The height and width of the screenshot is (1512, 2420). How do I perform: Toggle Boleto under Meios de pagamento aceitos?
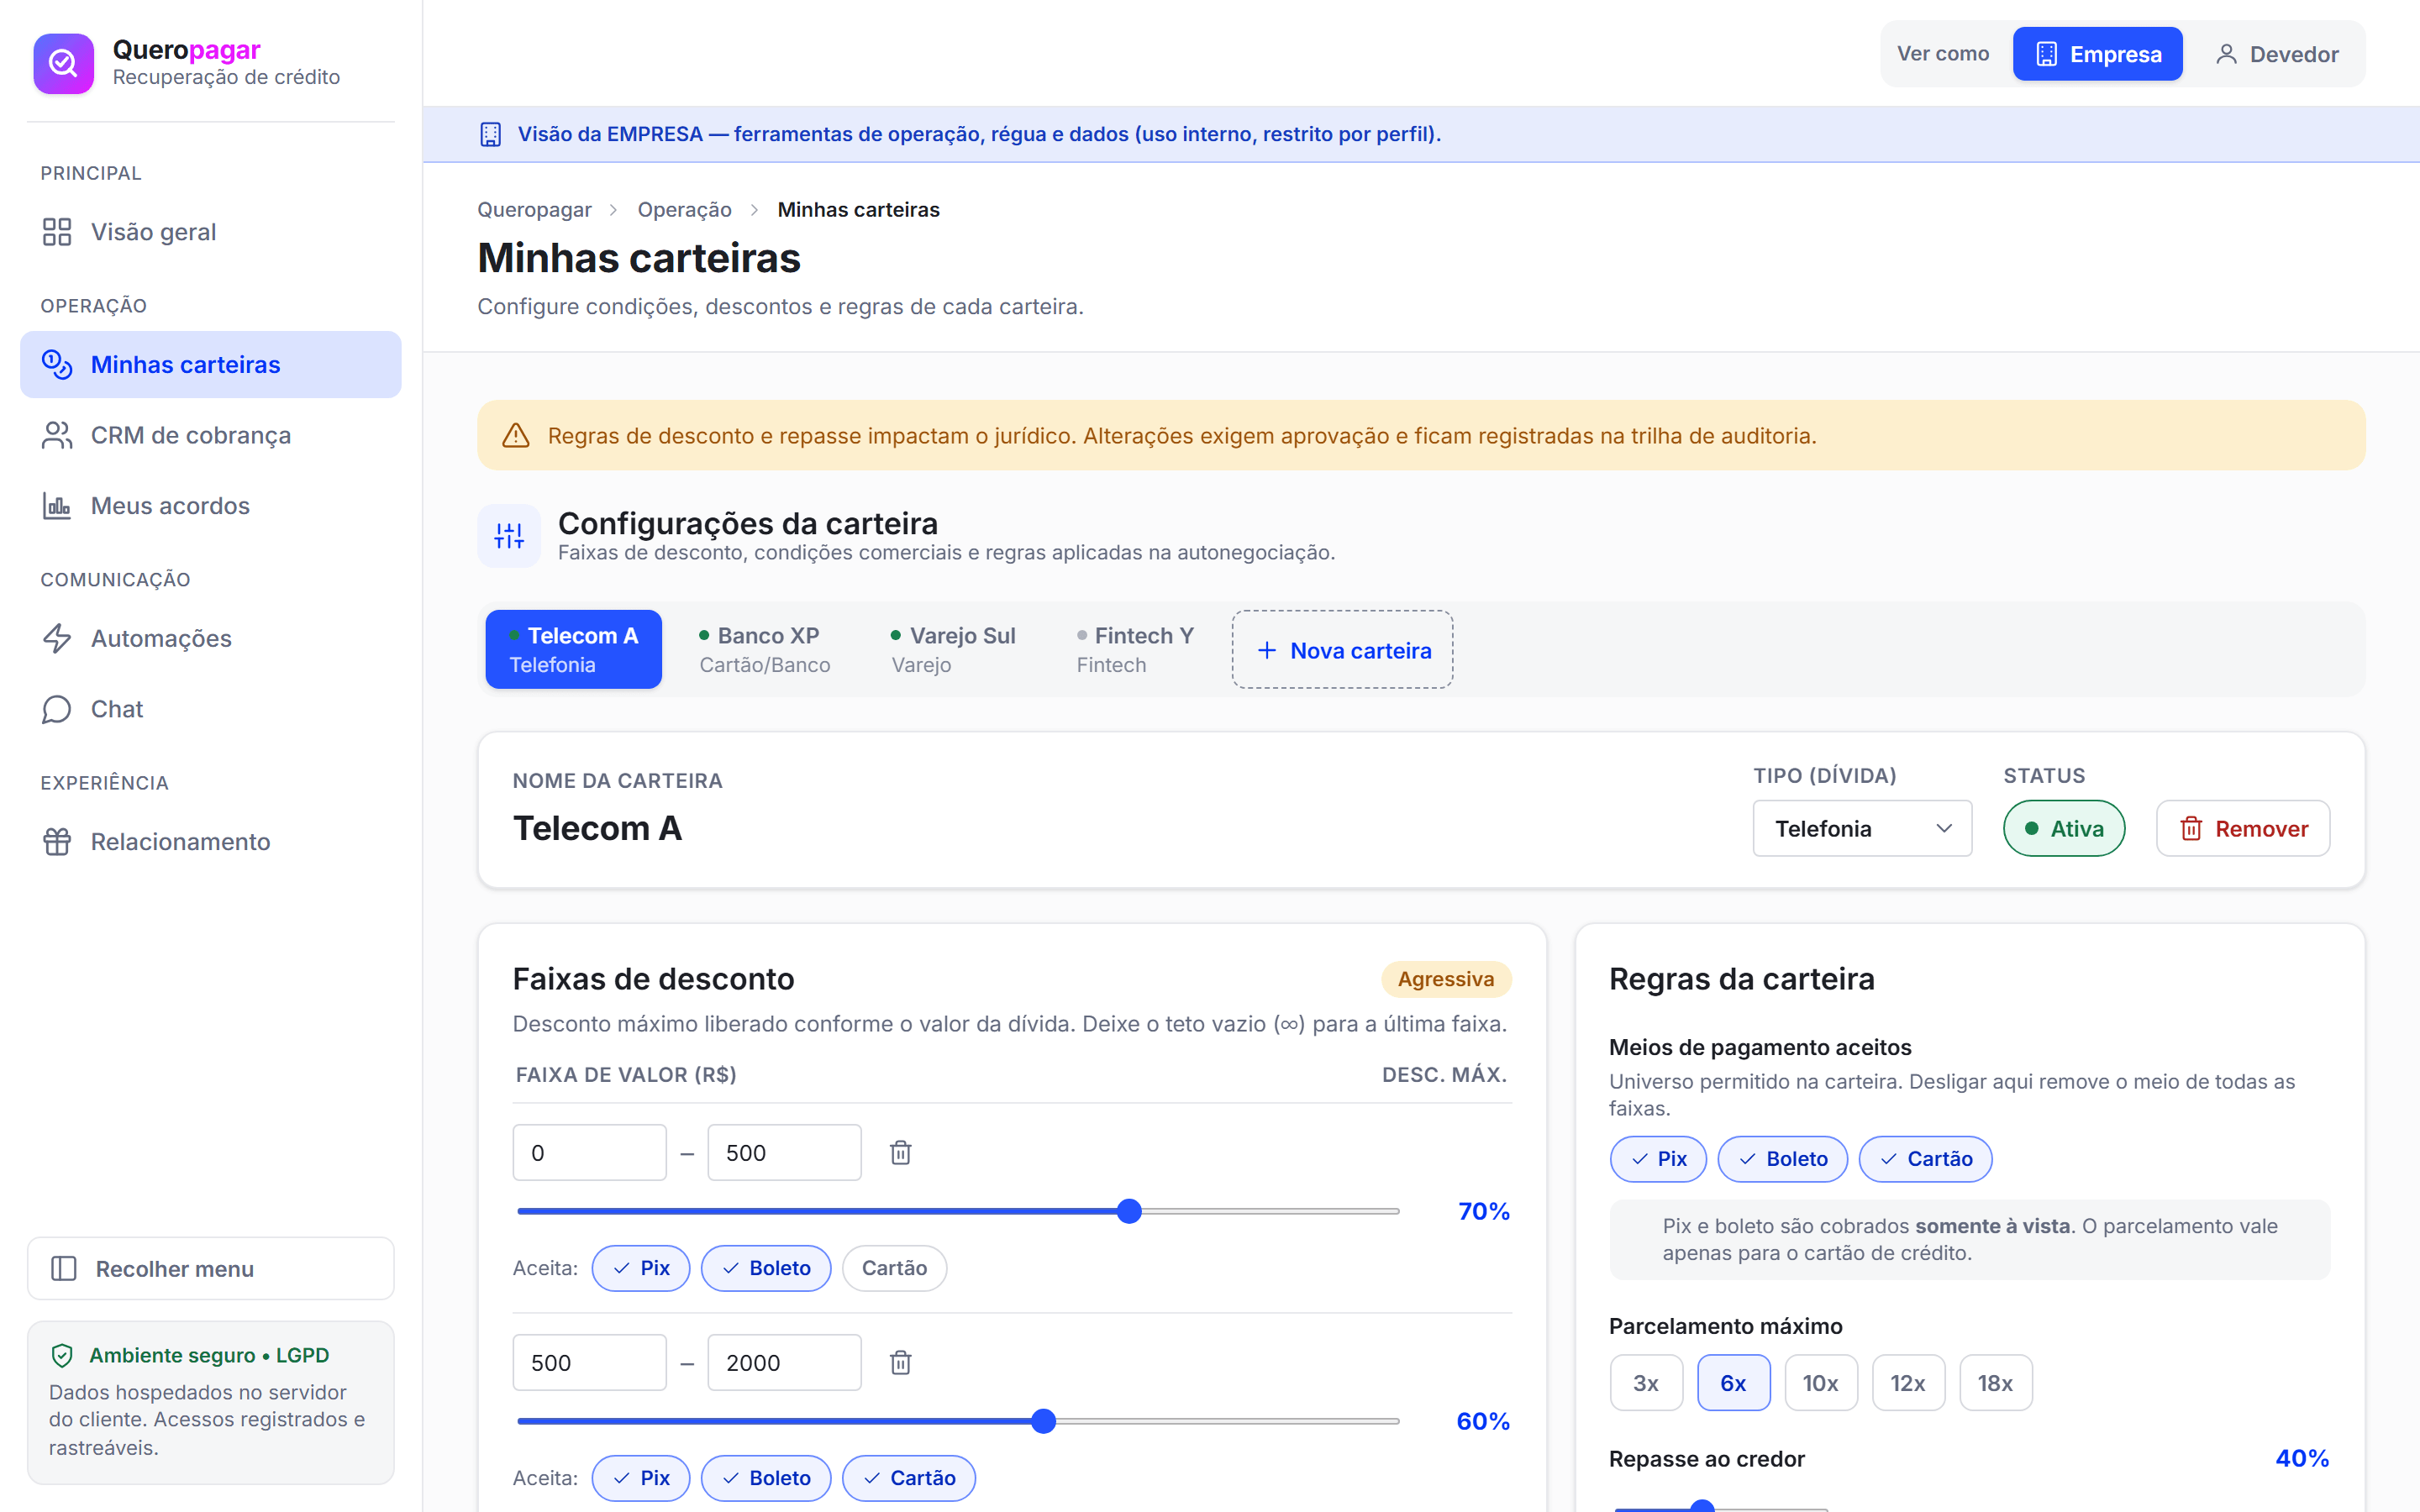pyautogui.click(x=1783, y=1159)
